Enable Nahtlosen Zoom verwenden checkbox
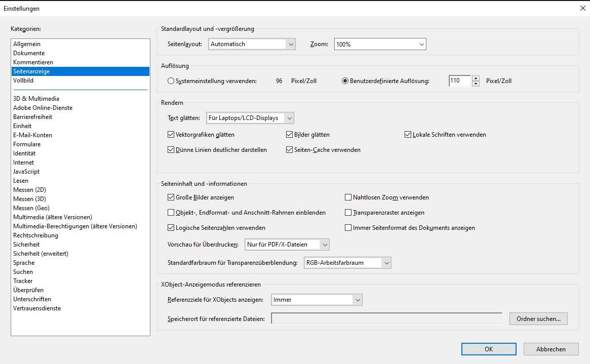Image resolution: width=590 pixels, height=364 pixels. (x=348, y=197)
